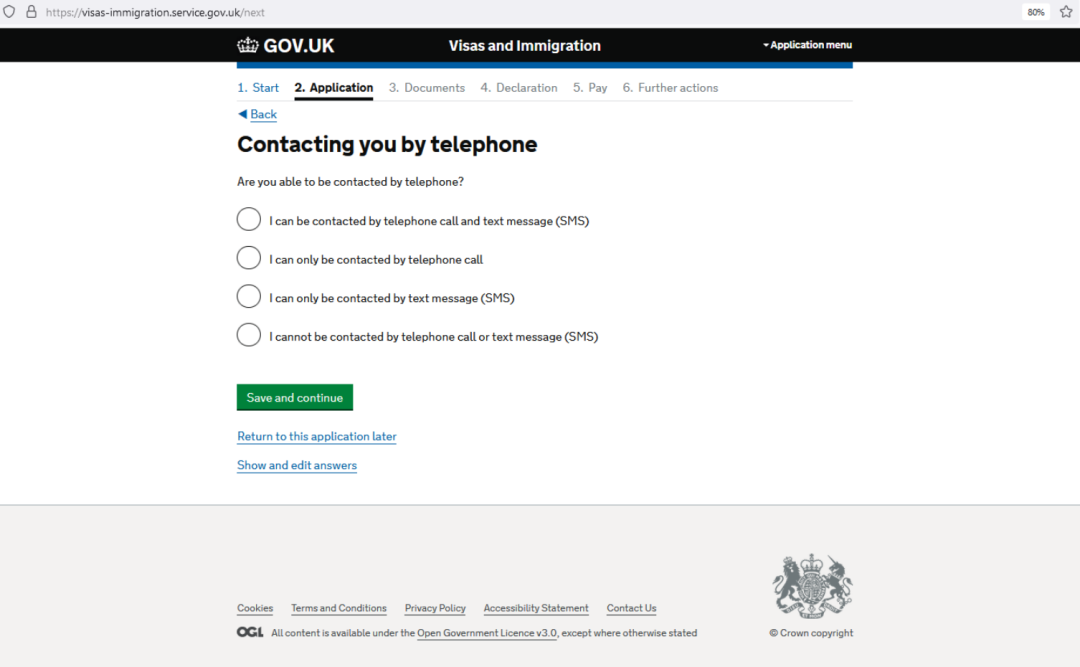Click the GOV.UK crown logo
The width and height of the screenshot is (1080, 667).
click(247, 45)
